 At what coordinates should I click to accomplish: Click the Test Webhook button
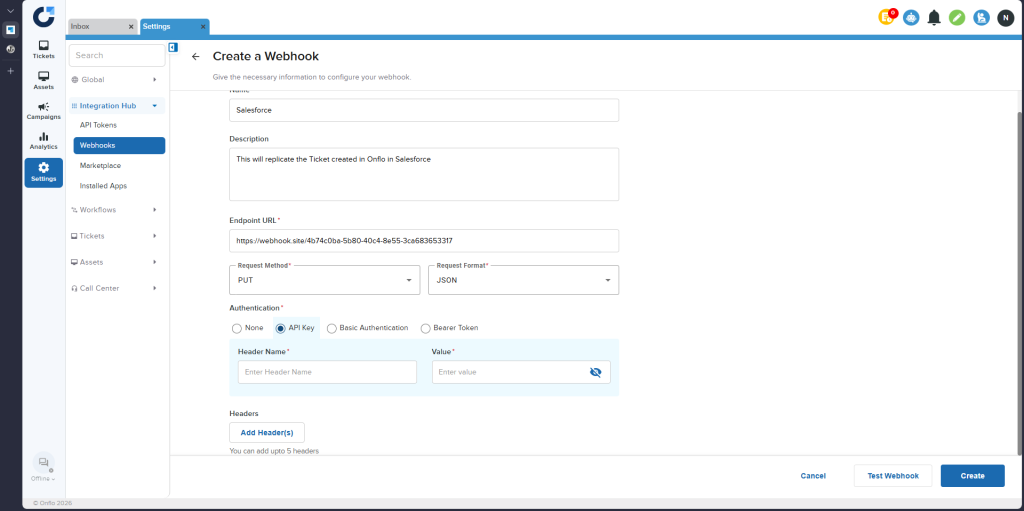pos(893,476)
